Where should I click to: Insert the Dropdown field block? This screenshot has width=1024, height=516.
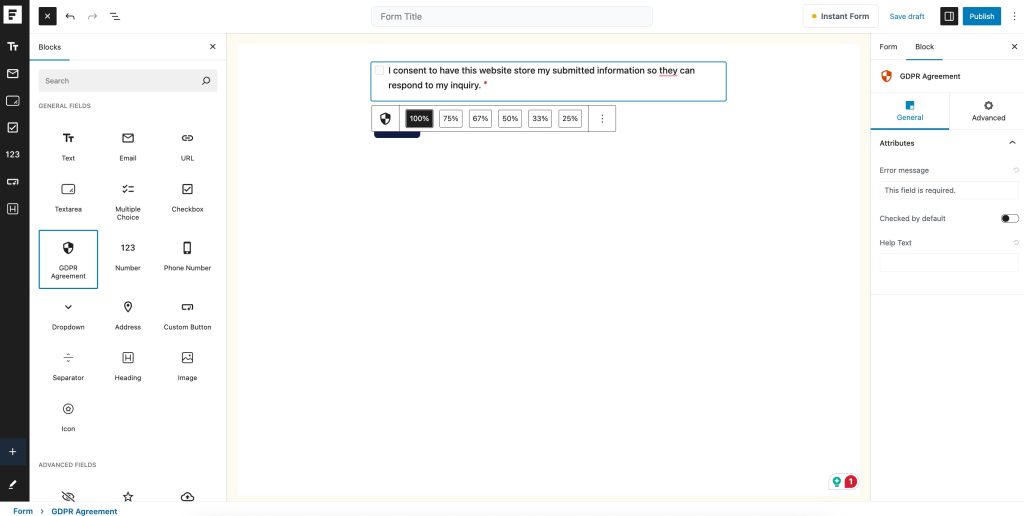[68, 314]
